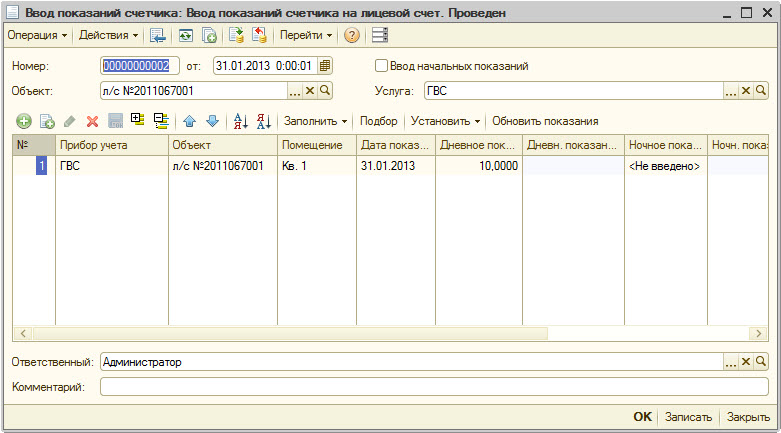The image size is (781, 433).
Task: Click 'Записать' to save the document
Action: pos(689,417)
